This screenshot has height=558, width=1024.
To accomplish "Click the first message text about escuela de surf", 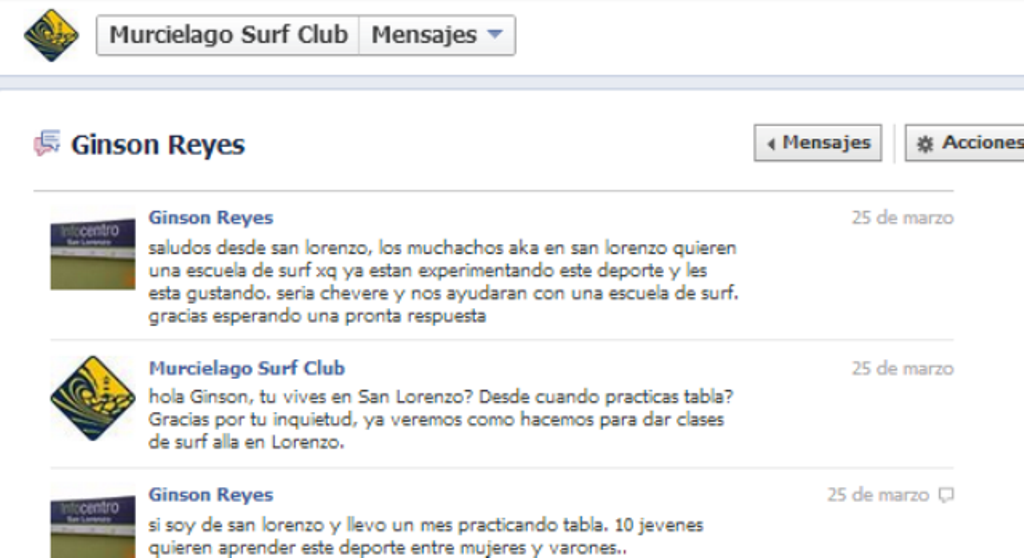I will point(443,282).
